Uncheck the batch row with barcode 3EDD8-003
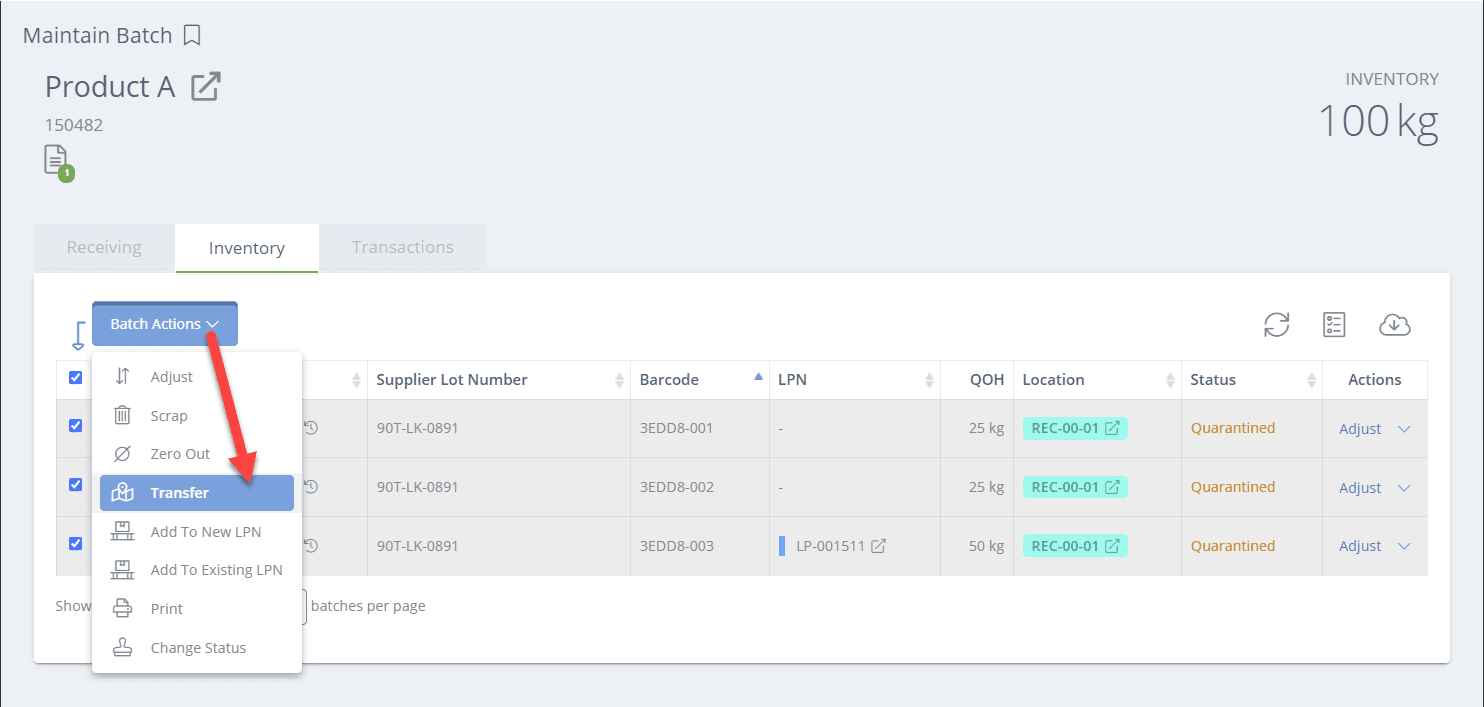Screen dimensions: 1484x707 pyautogui.click(x=75, y=543)
